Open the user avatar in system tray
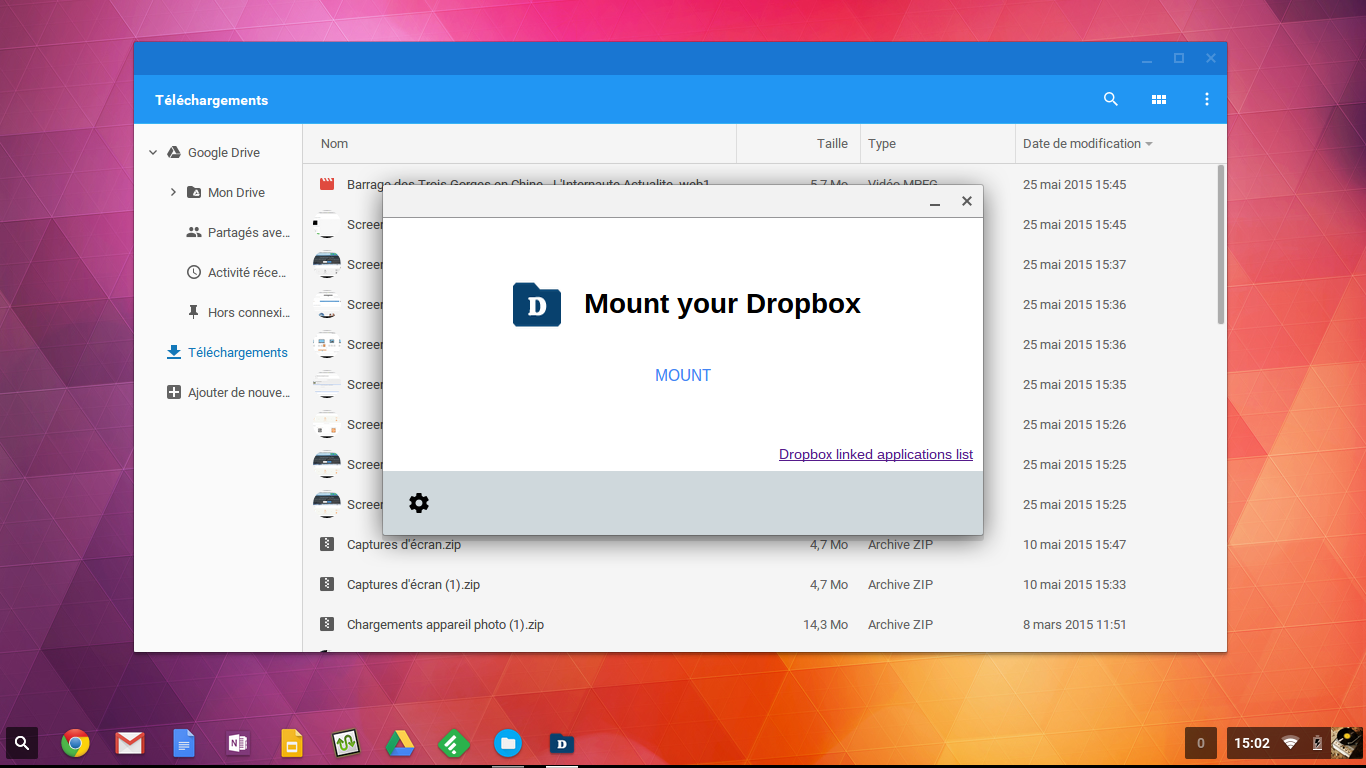This screenshot has width=1366, height=768. click(1347, 743)
